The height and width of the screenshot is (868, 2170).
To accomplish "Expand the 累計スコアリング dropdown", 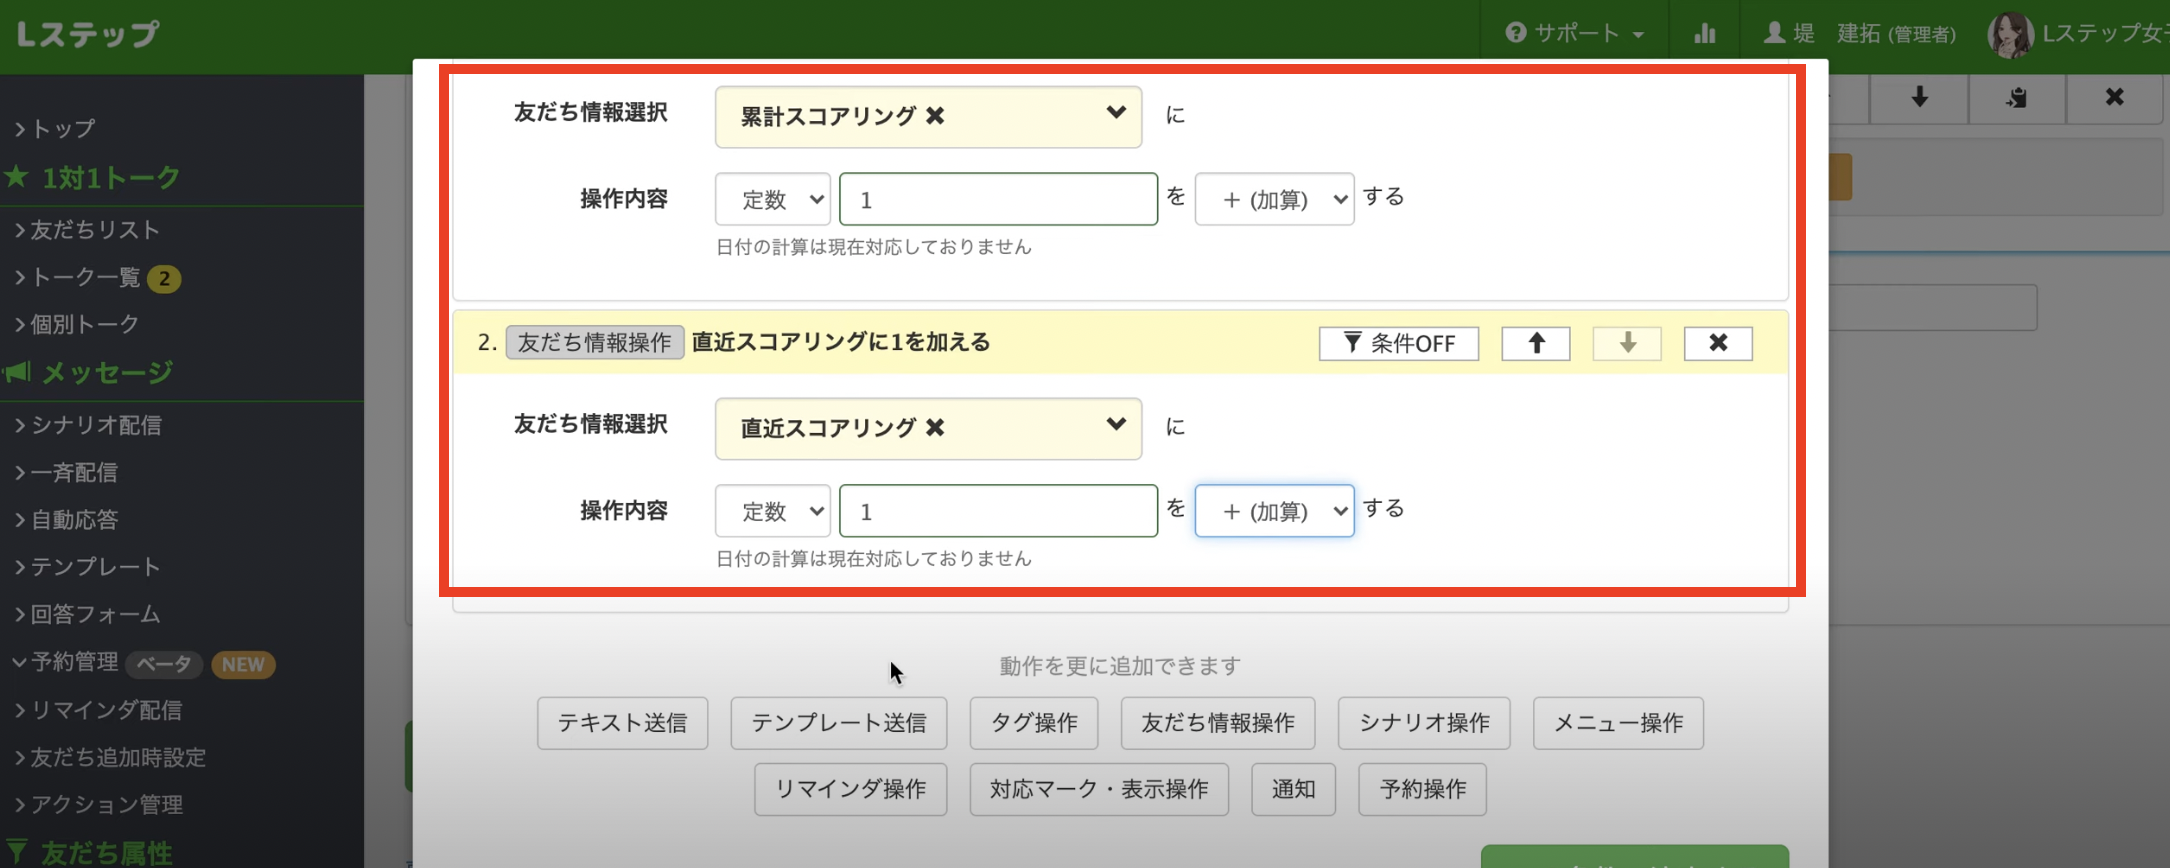I will click(1116, 113).
